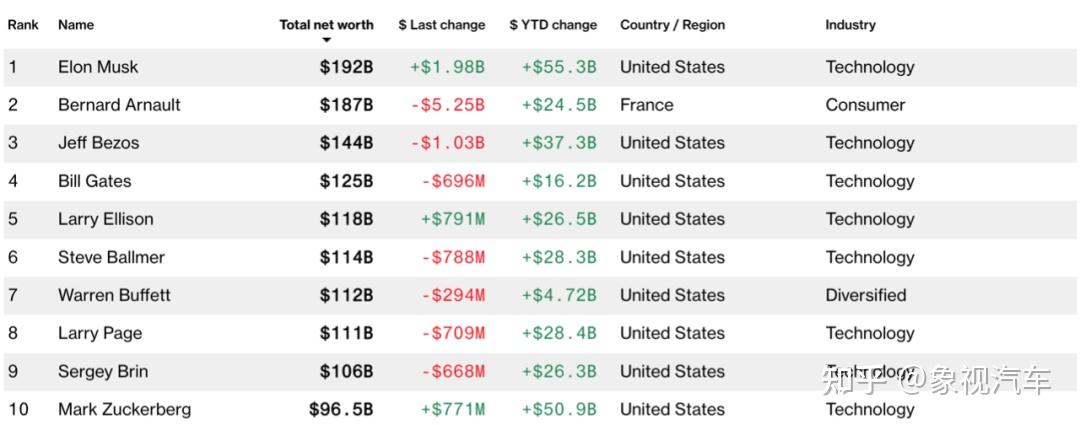Open the Bill Gates row name

(x=94, y=181)
